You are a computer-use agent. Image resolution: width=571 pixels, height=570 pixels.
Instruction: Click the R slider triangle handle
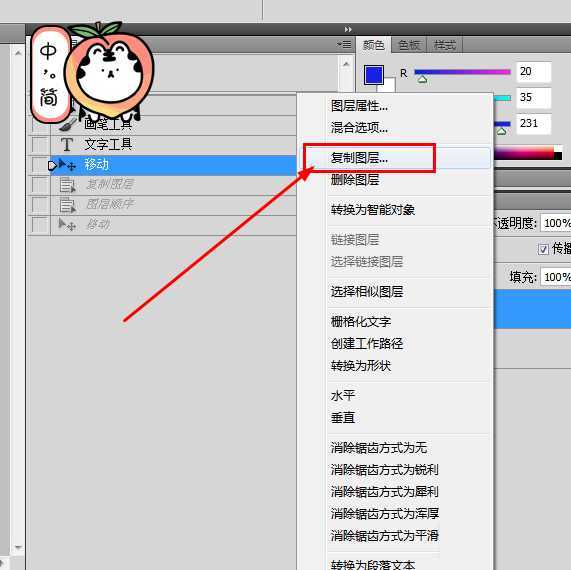coord(422,79)
